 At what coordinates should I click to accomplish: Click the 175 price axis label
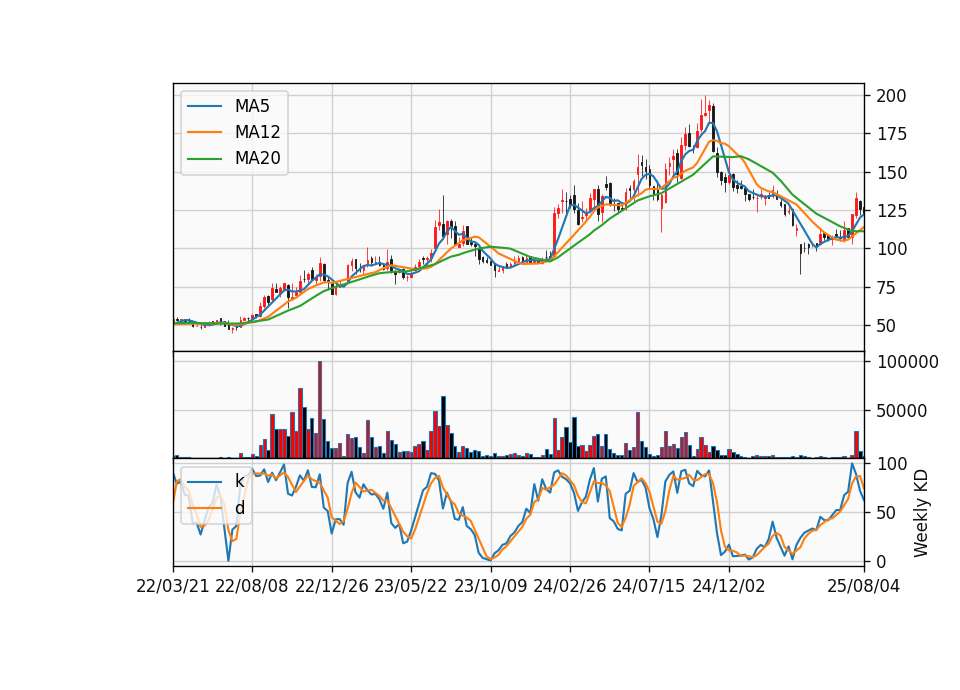(891, 134)
